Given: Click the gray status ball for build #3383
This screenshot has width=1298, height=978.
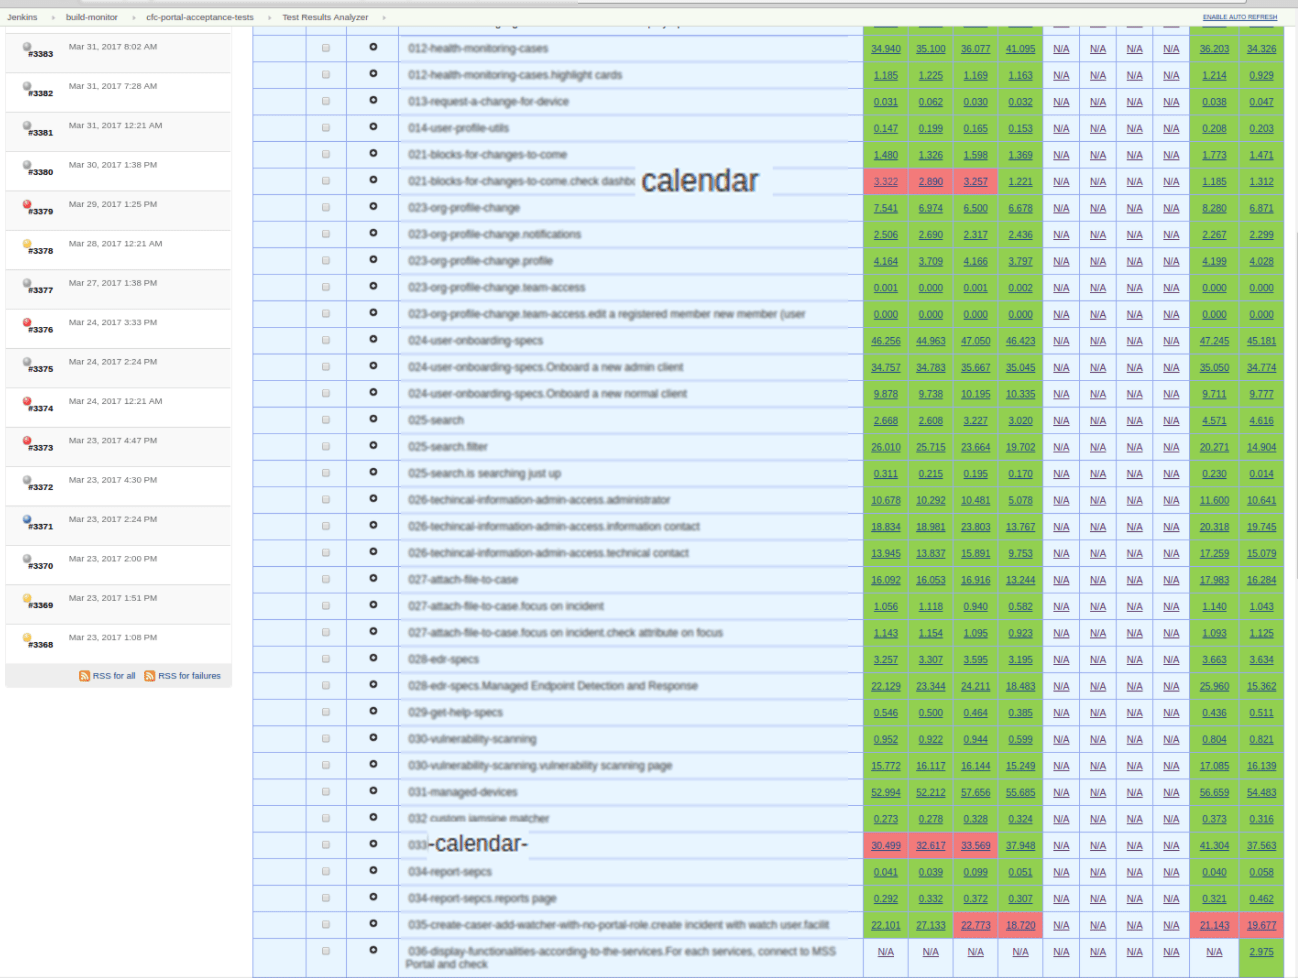Looking at the screenshot, I should [x=27, y=47].
